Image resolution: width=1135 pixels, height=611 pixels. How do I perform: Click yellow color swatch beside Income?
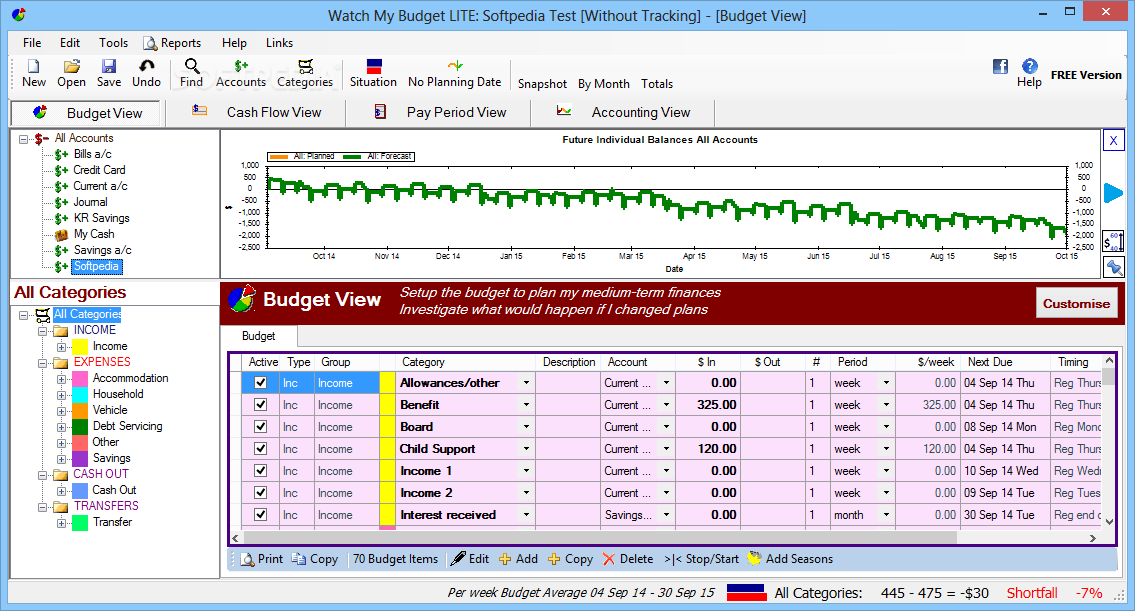pos(80,347)
